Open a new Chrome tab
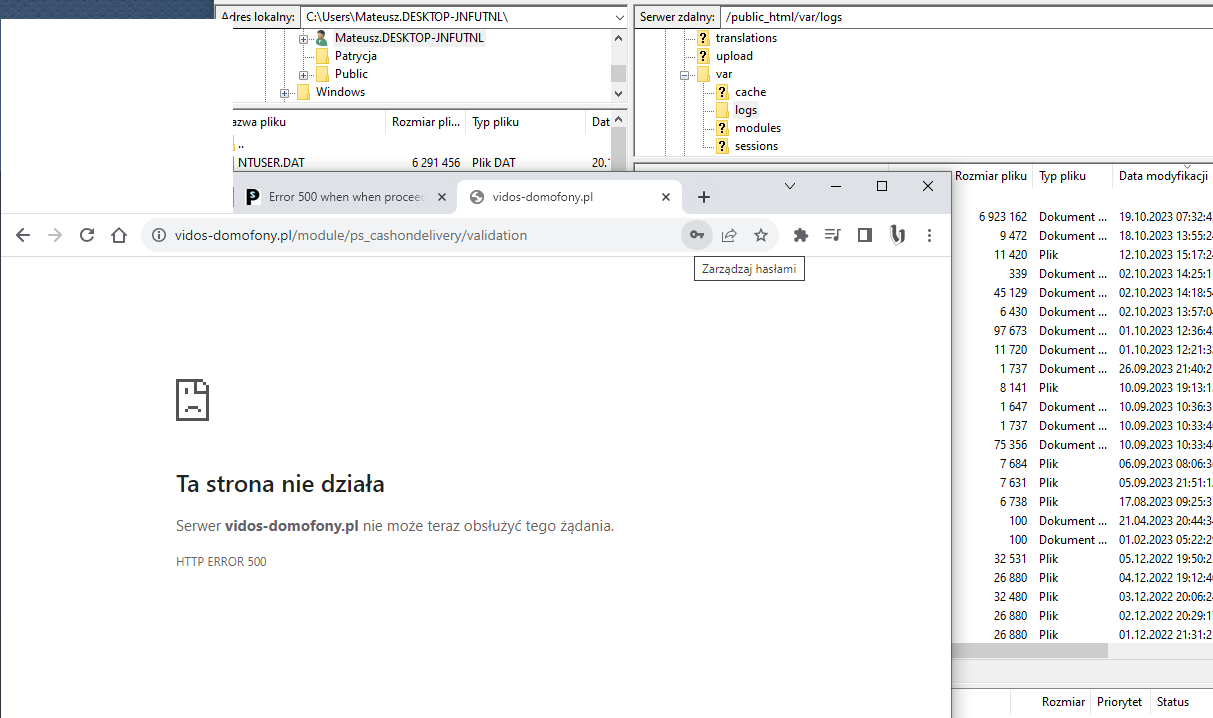 tap(704, 197)
